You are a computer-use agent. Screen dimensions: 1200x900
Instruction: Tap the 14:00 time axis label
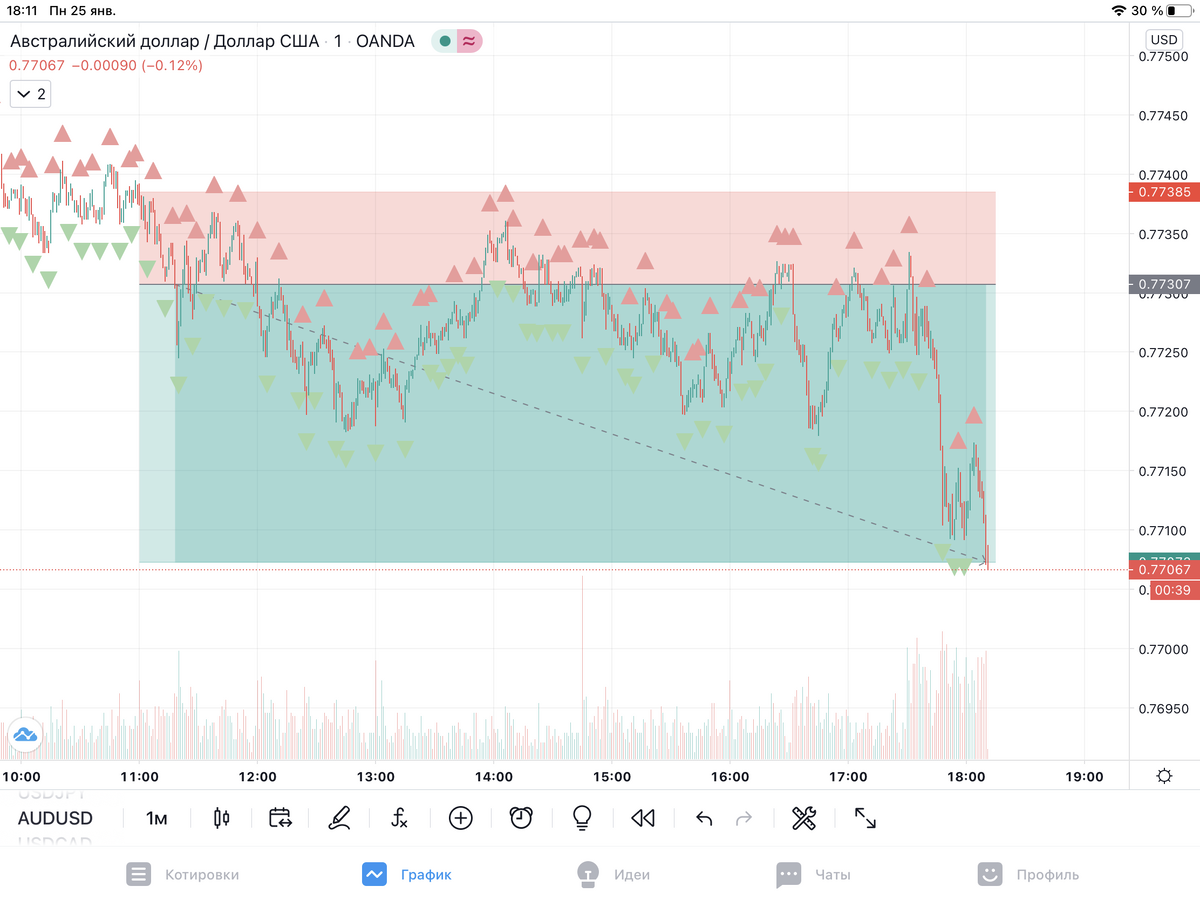coord(494,777)
